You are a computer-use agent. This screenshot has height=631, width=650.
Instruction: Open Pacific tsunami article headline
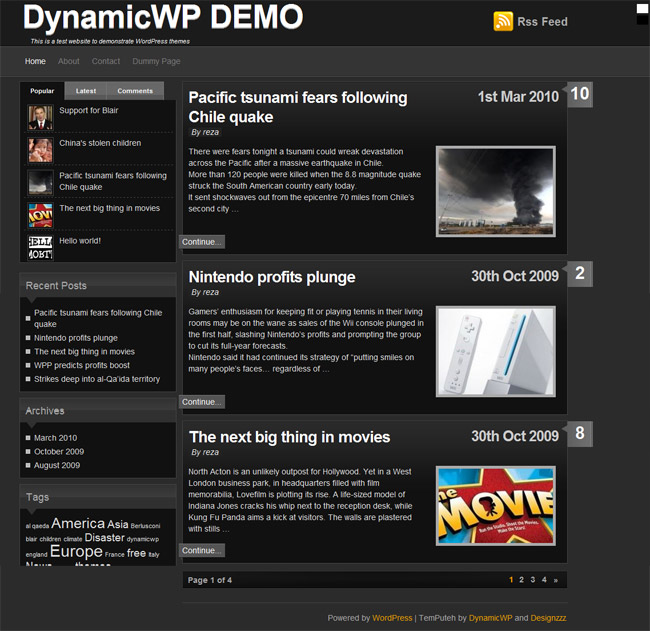tap(298, 107)
